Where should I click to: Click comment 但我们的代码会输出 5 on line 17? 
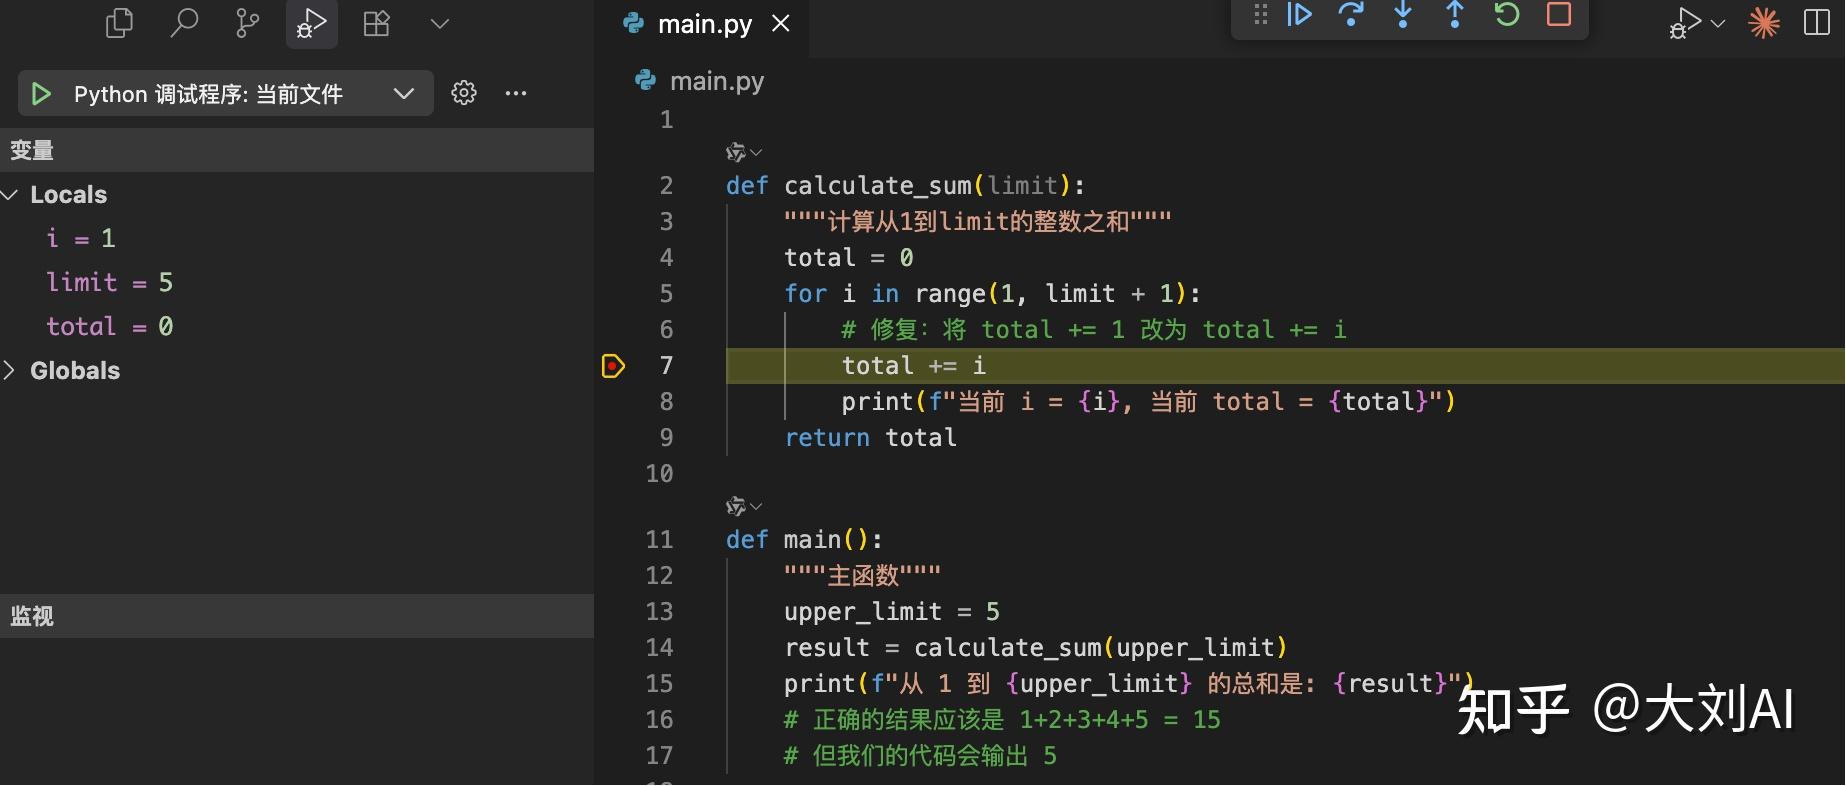click(x=920, y=756)
